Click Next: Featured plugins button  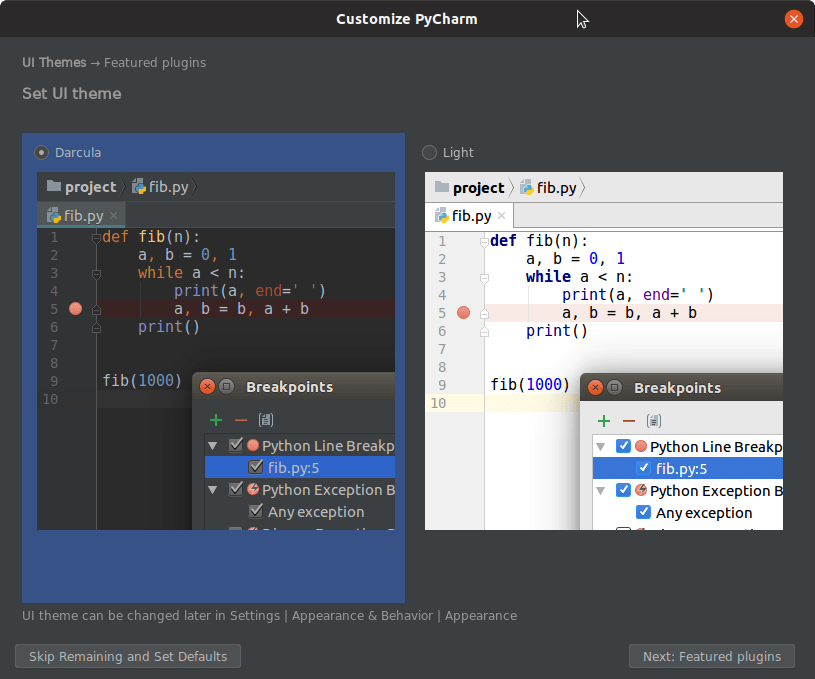(x=712, y=656)
